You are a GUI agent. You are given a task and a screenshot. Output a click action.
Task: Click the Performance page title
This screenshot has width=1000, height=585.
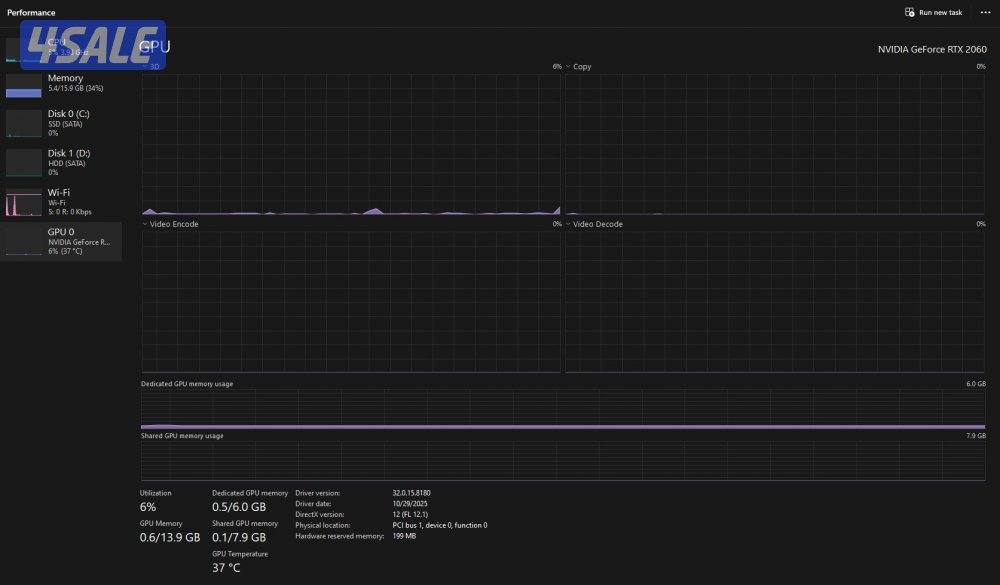click(x=31, y=12)
